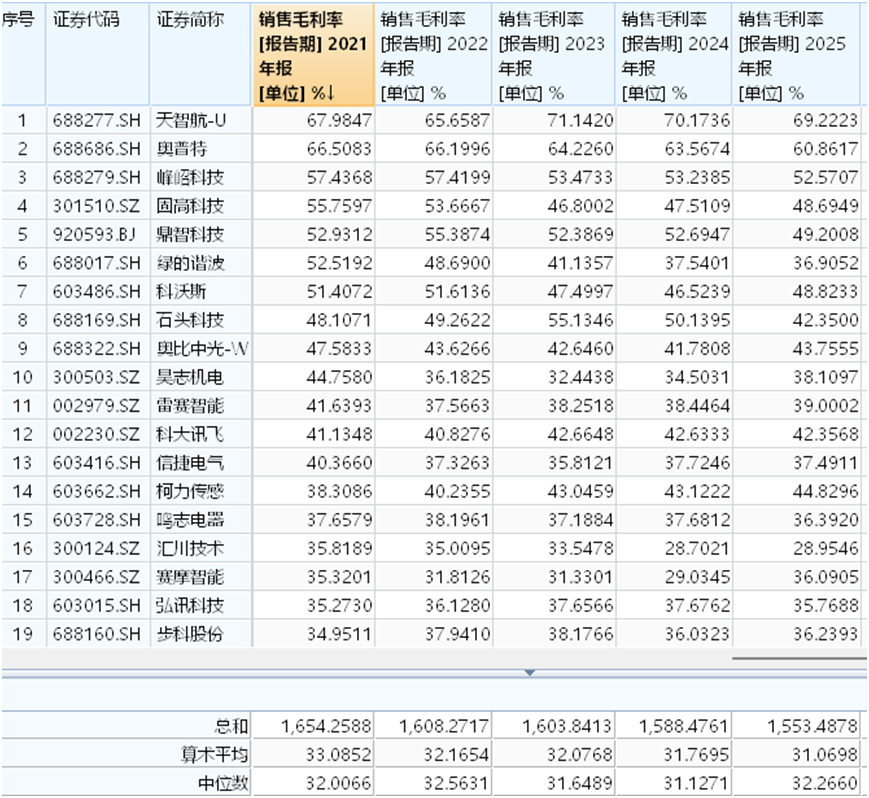This screenshot has height=798, width=869.
Task: Collapse the summary panel with the triangle arrow
Action: point(530,672)
